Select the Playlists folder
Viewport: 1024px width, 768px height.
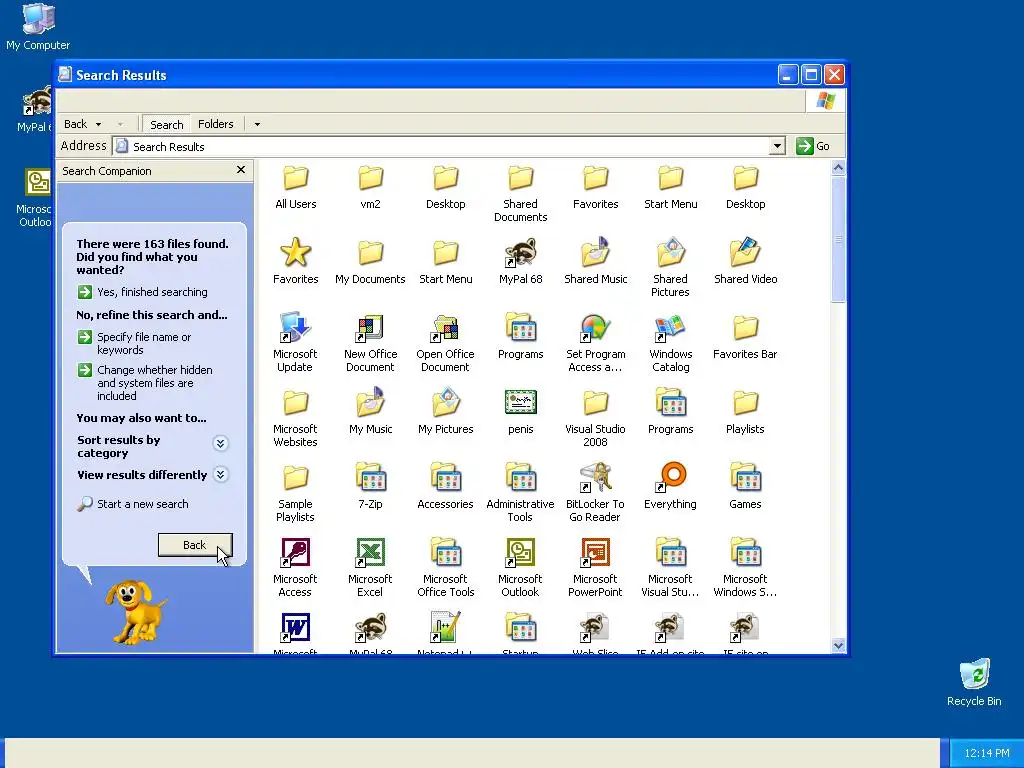click(x=745, y=411)
